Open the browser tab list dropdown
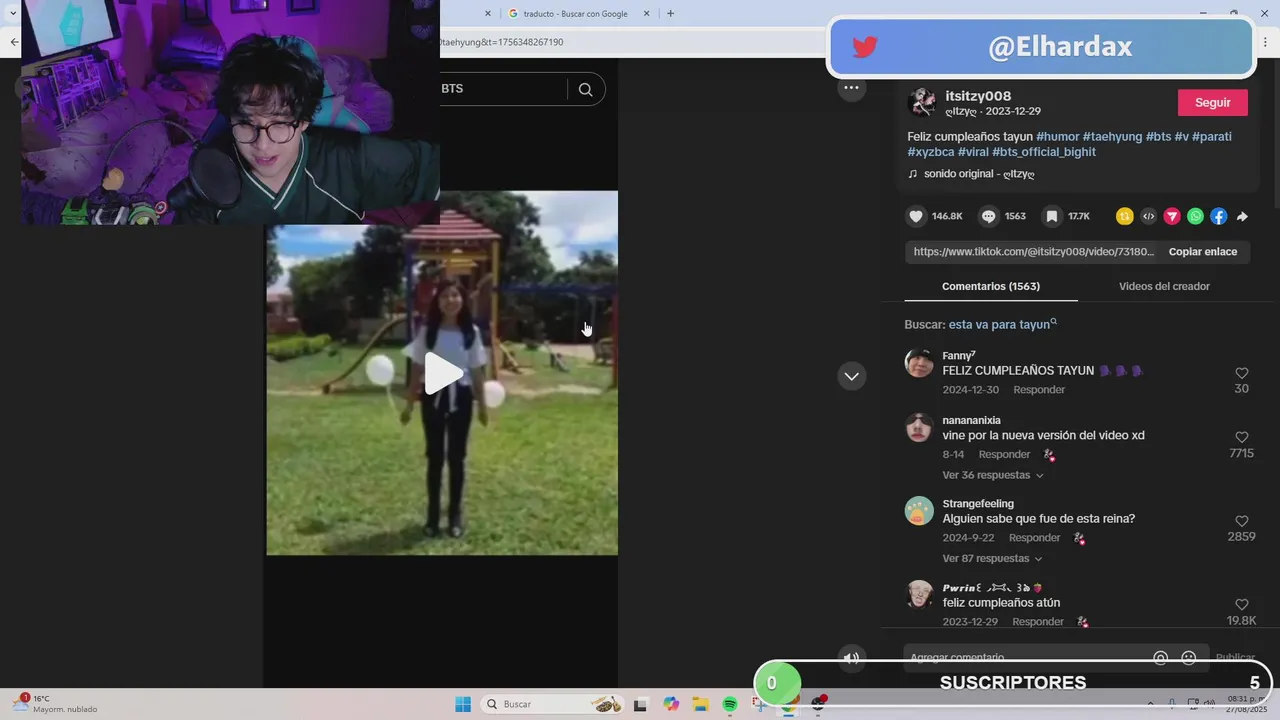The height and width of the screenshot is (720, 1280). click(13, 14)
